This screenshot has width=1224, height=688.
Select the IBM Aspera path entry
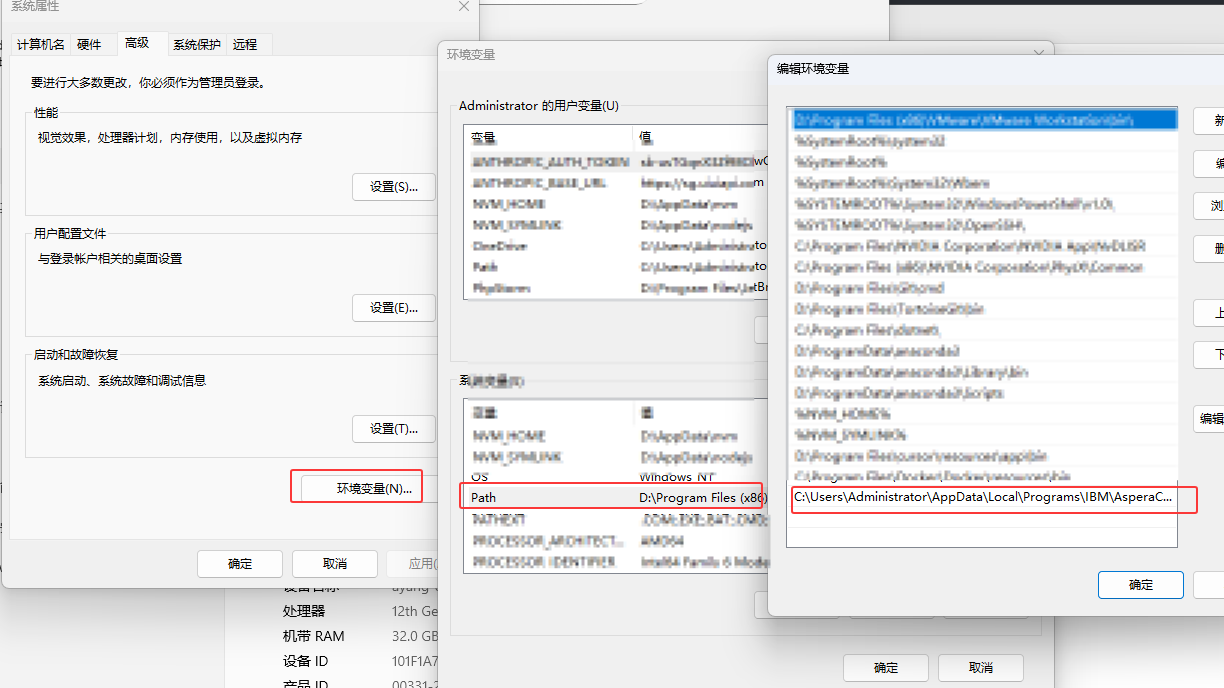pyautogui.click(x=982, y=497)
